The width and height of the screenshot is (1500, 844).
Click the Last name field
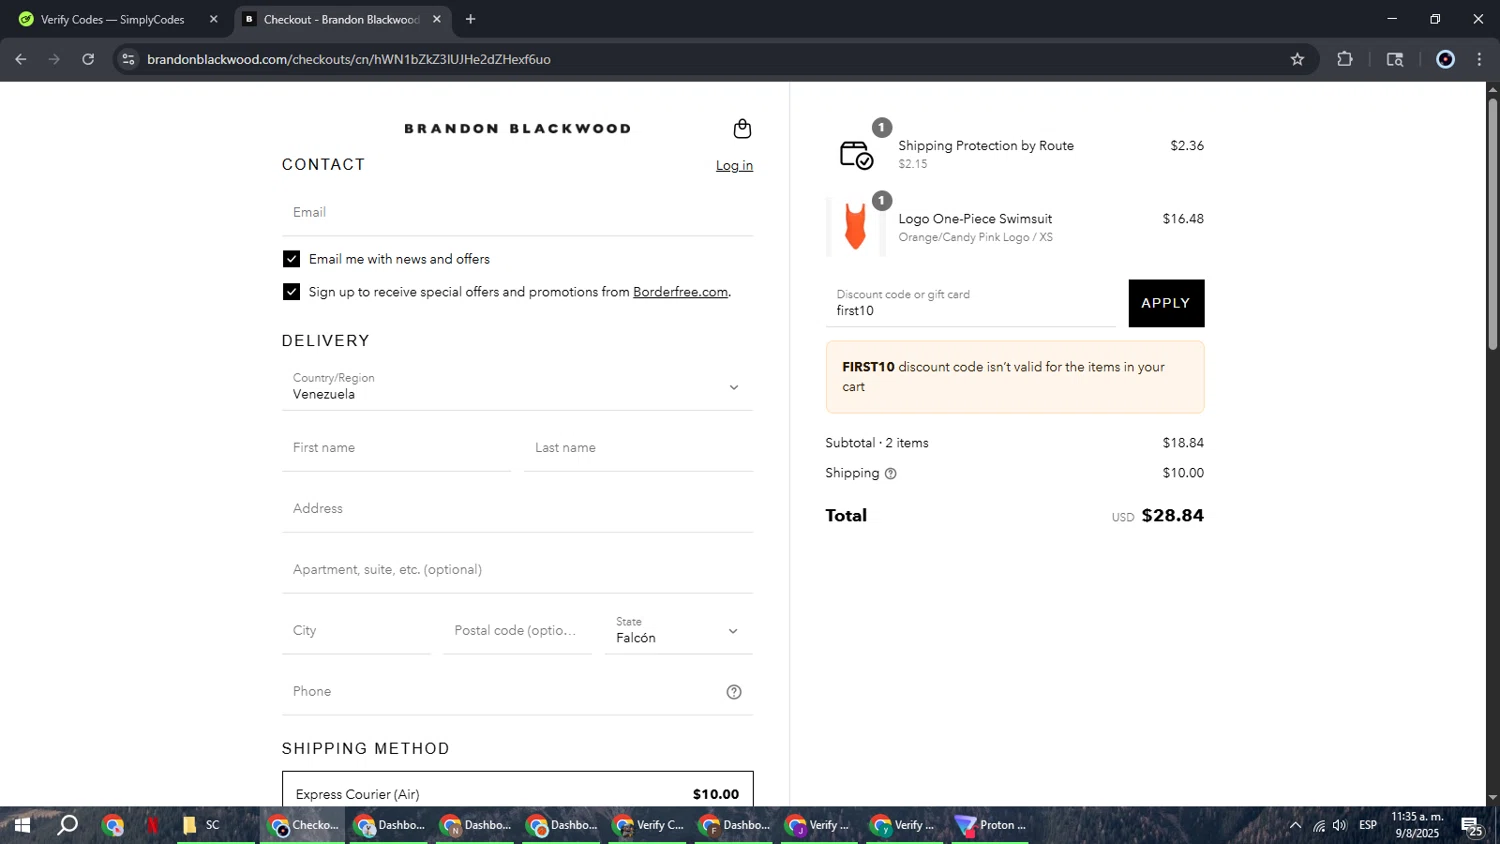click(x=638, y=448)
